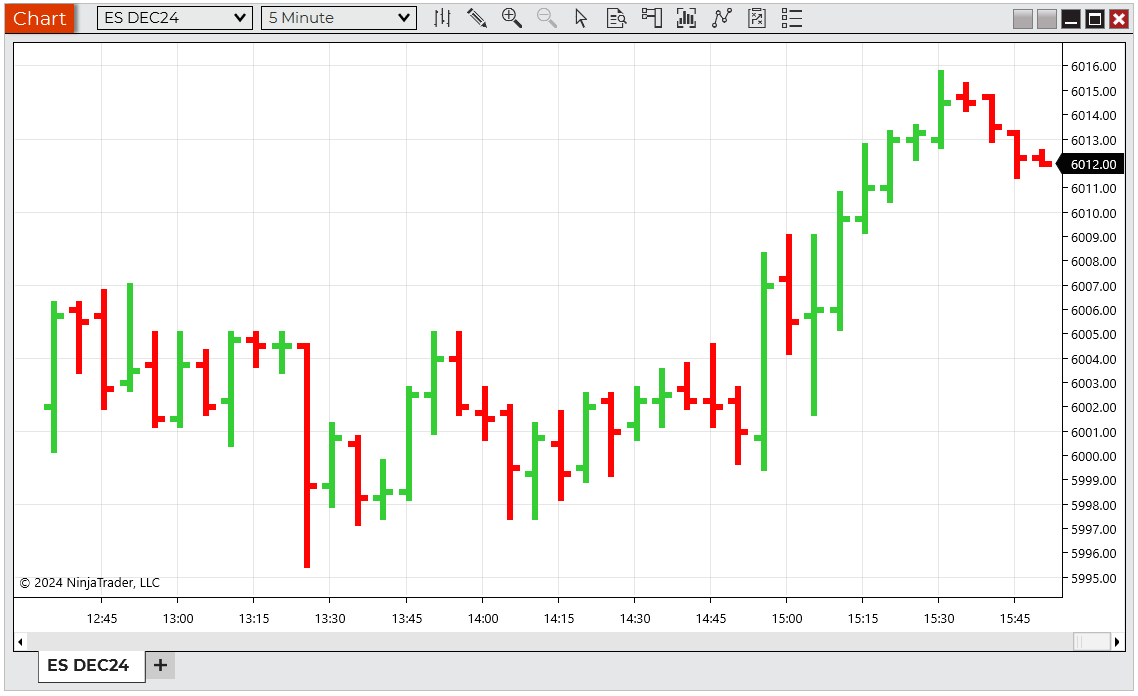1138x696 pixels.
Task: Click the first gray link button
Action: point(1023,19)
